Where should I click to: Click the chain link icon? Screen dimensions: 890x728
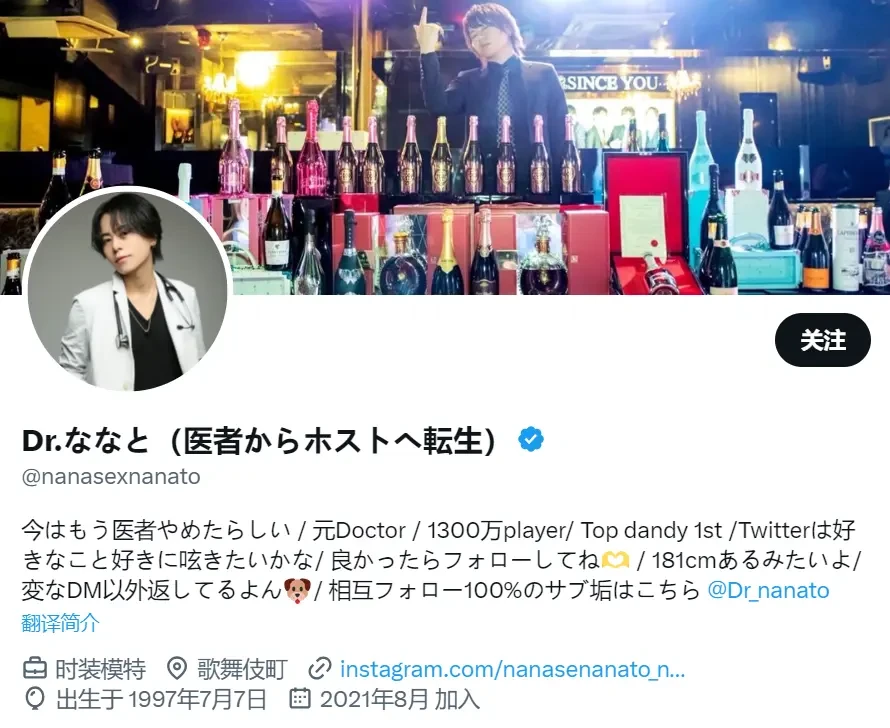tap(320, 668)
